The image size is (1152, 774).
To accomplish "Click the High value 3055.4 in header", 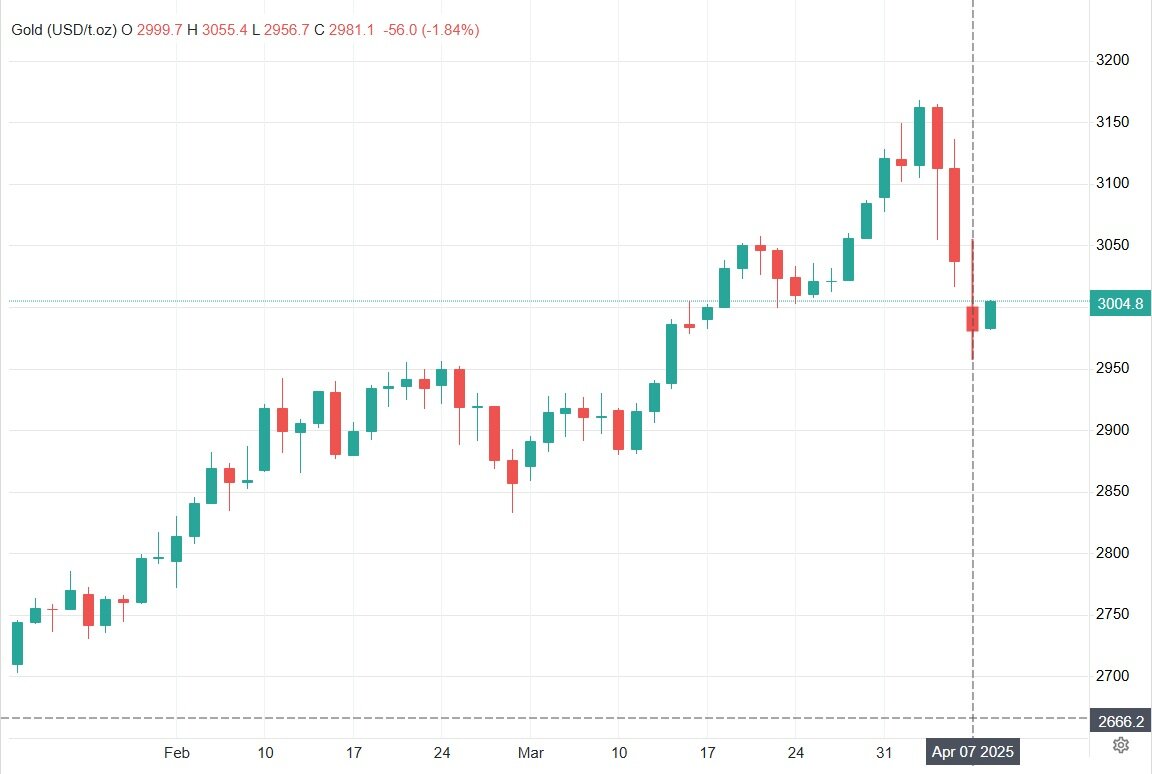I will click(225, 30).
